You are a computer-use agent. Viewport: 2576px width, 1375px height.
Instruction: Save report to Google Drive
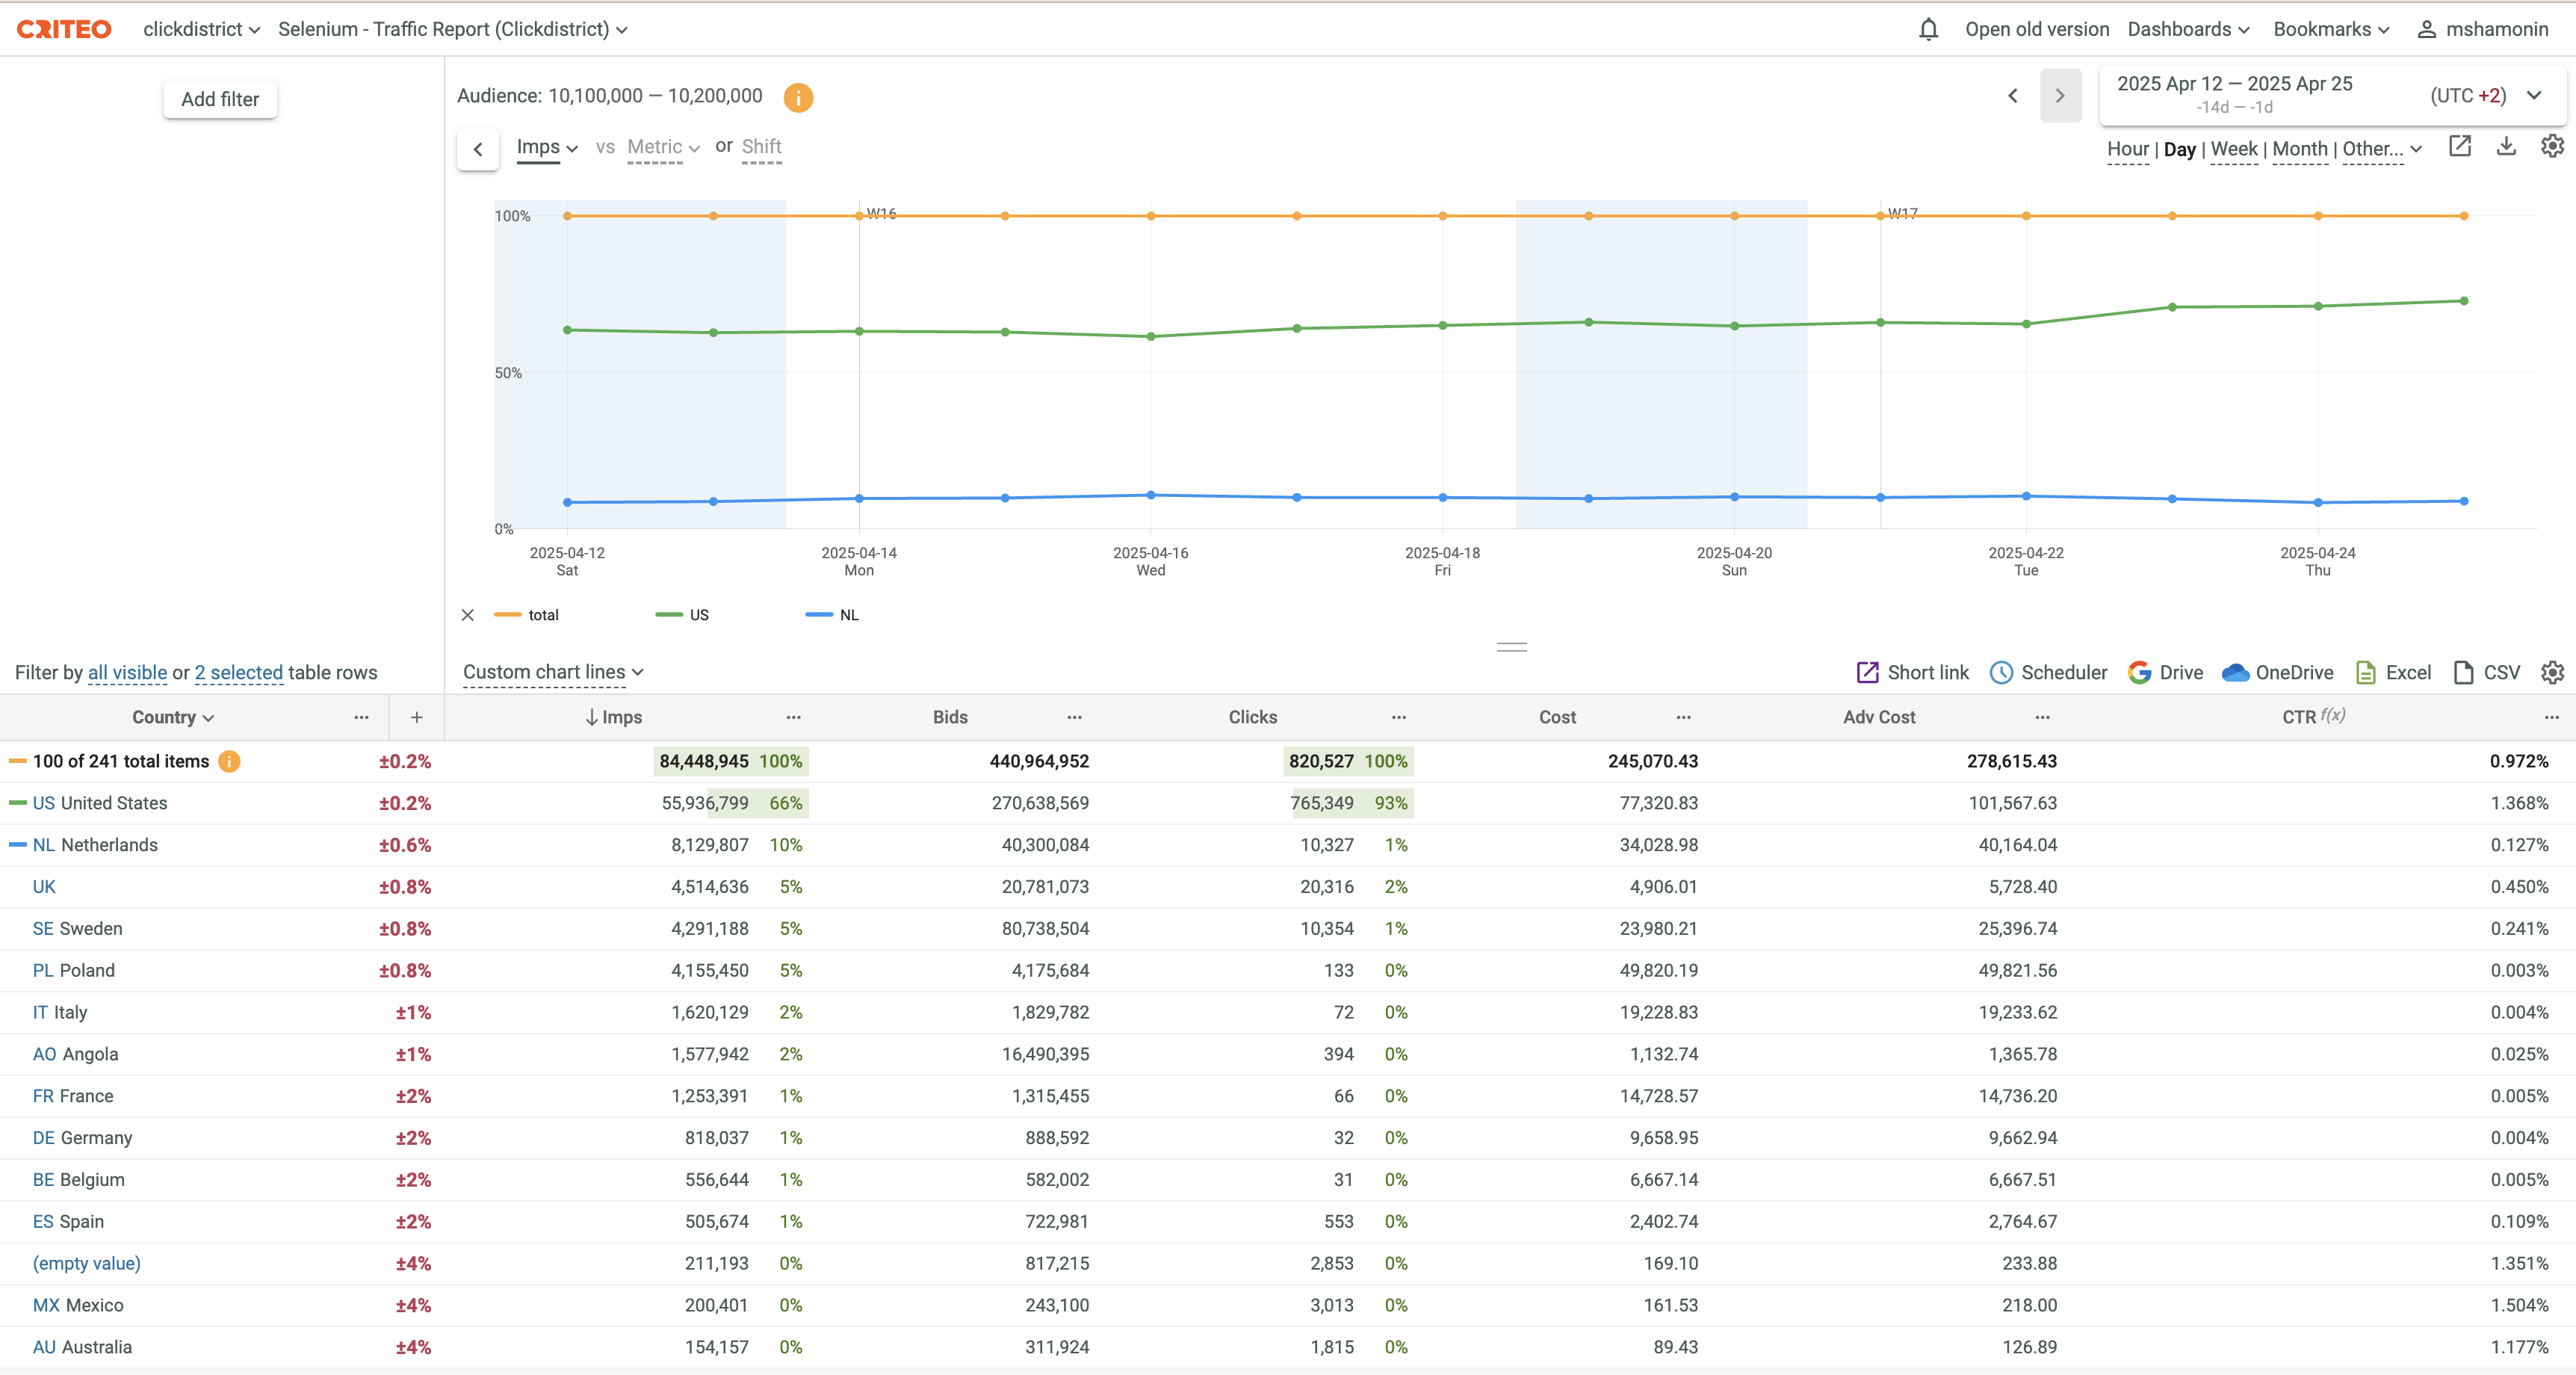point(2165,672)
